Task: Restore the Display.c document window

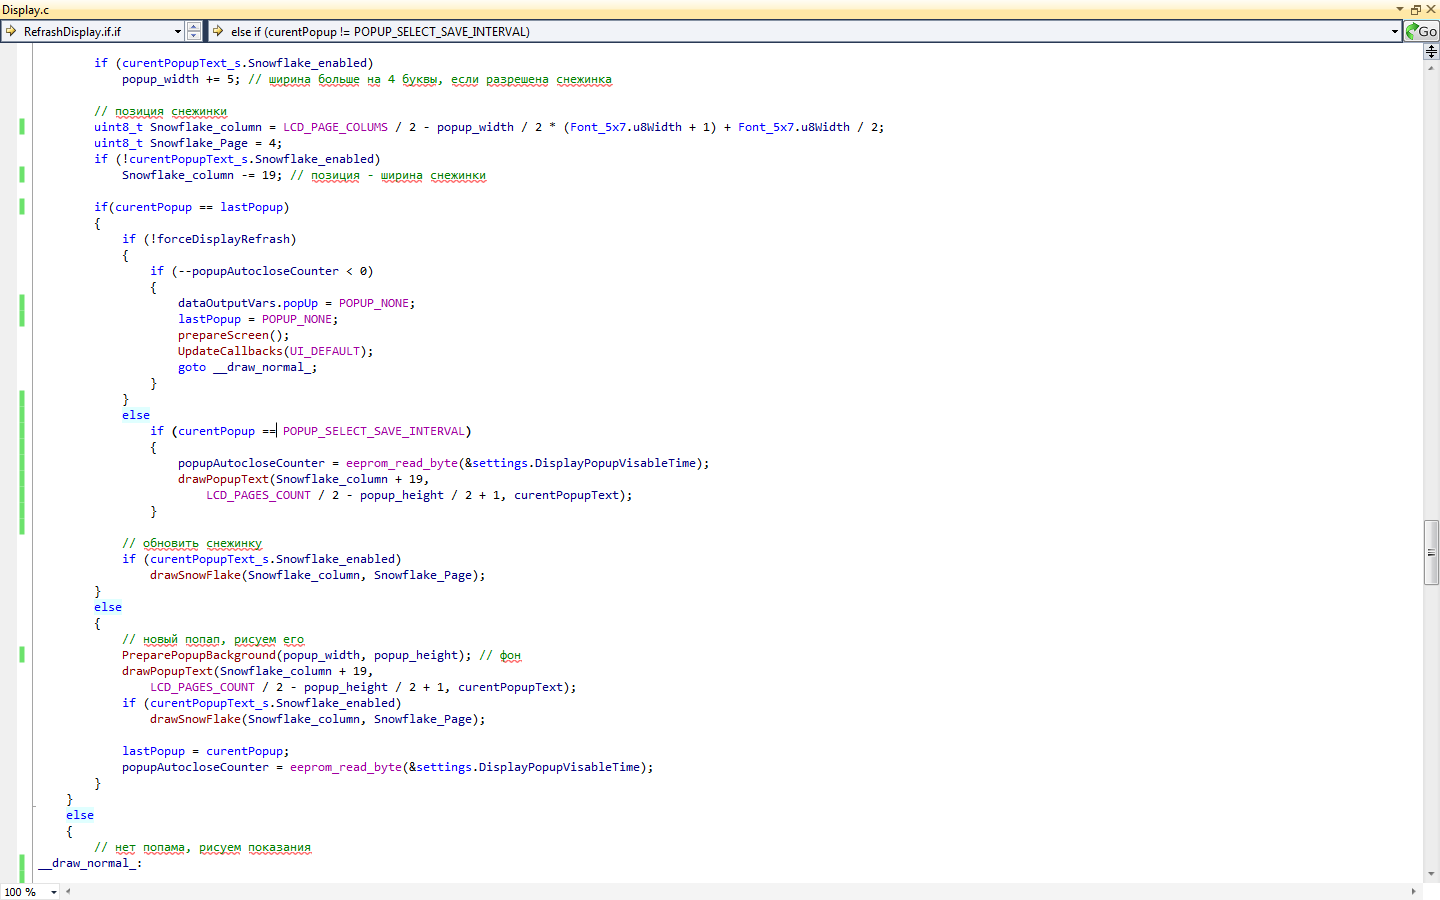Action: pos(1415,9)
